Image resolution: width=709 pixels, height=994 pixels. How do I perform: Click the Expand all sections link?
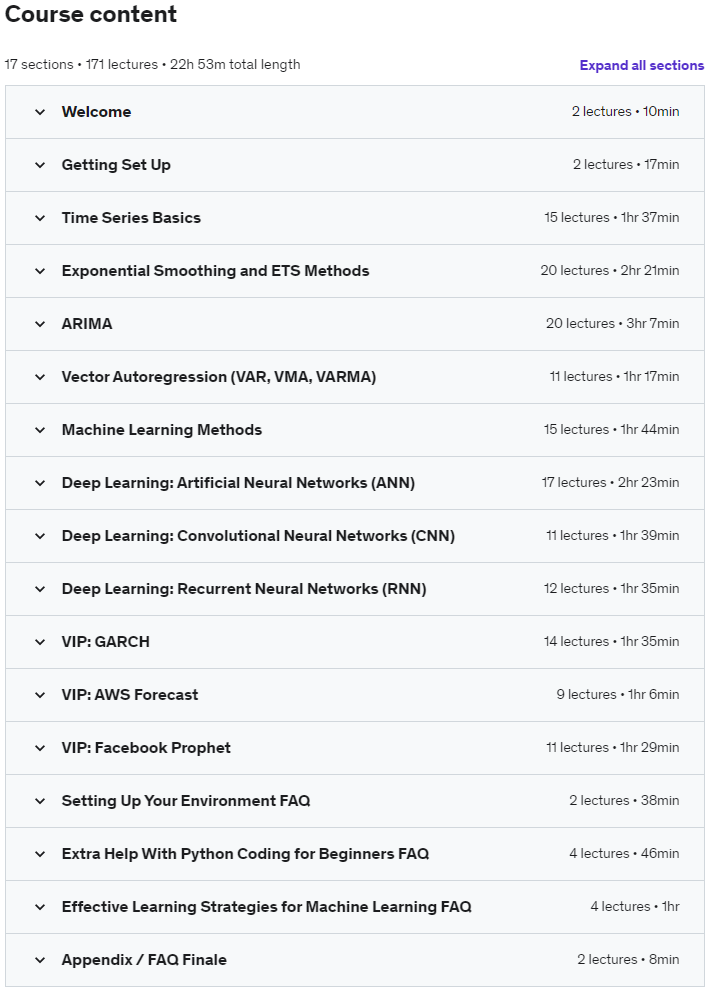(641, 65)
